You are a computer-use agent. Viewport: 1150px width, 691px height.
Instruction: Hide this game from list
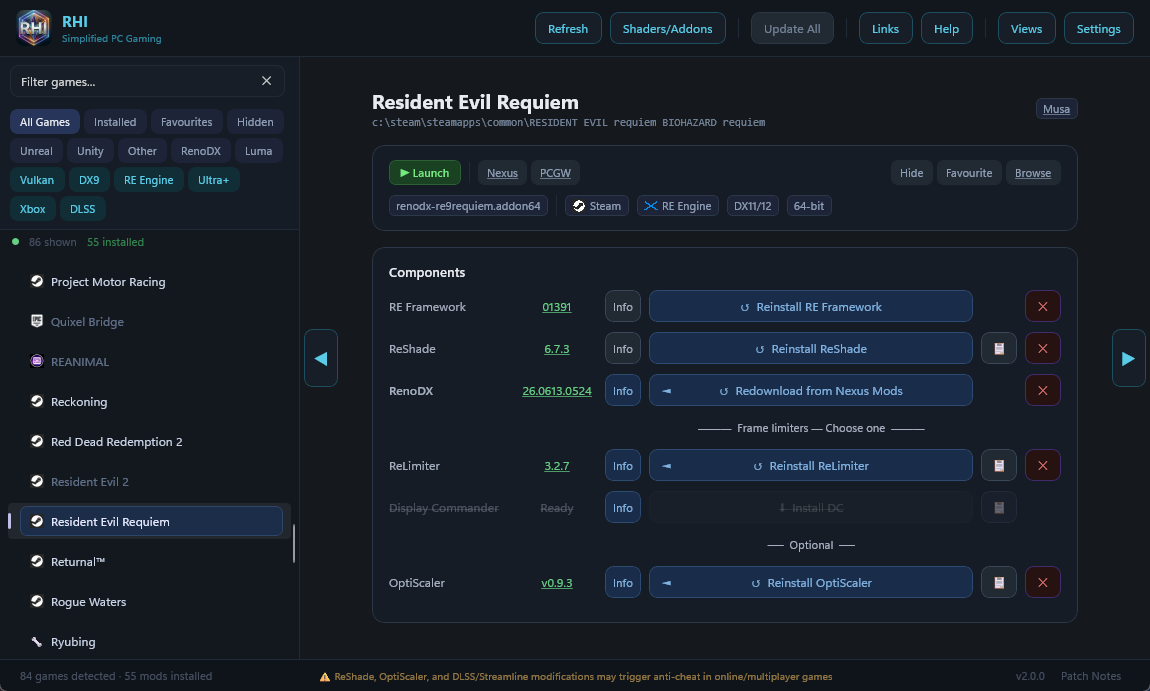[912, 173]
